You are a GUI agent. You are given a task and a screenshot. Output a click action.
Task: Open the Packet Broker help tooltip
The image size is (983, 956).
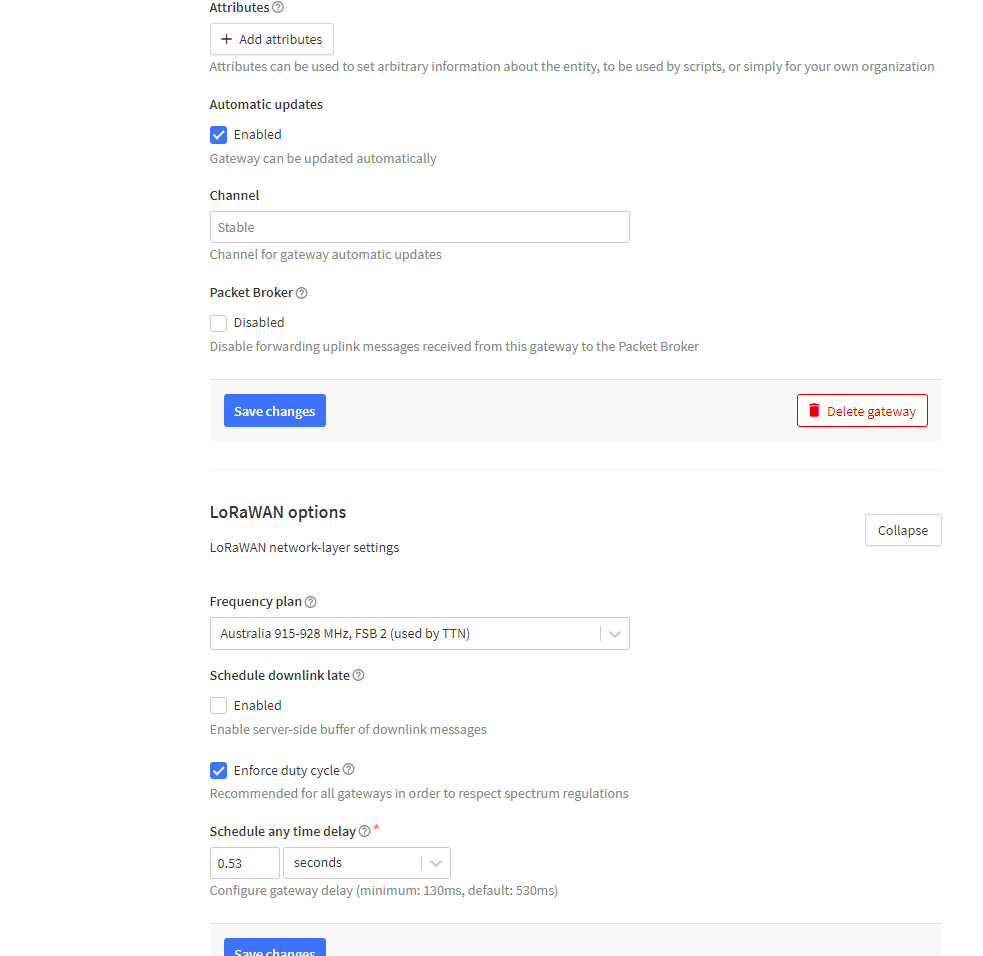pyautogui.click(x=302, y=292)
